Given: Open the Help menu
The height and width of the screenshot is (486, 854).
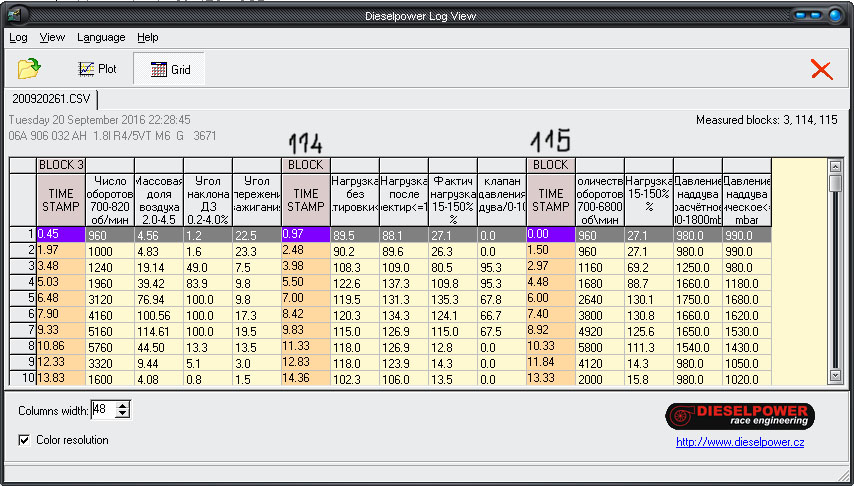Looking at the screenshot, I should (148, 37).
